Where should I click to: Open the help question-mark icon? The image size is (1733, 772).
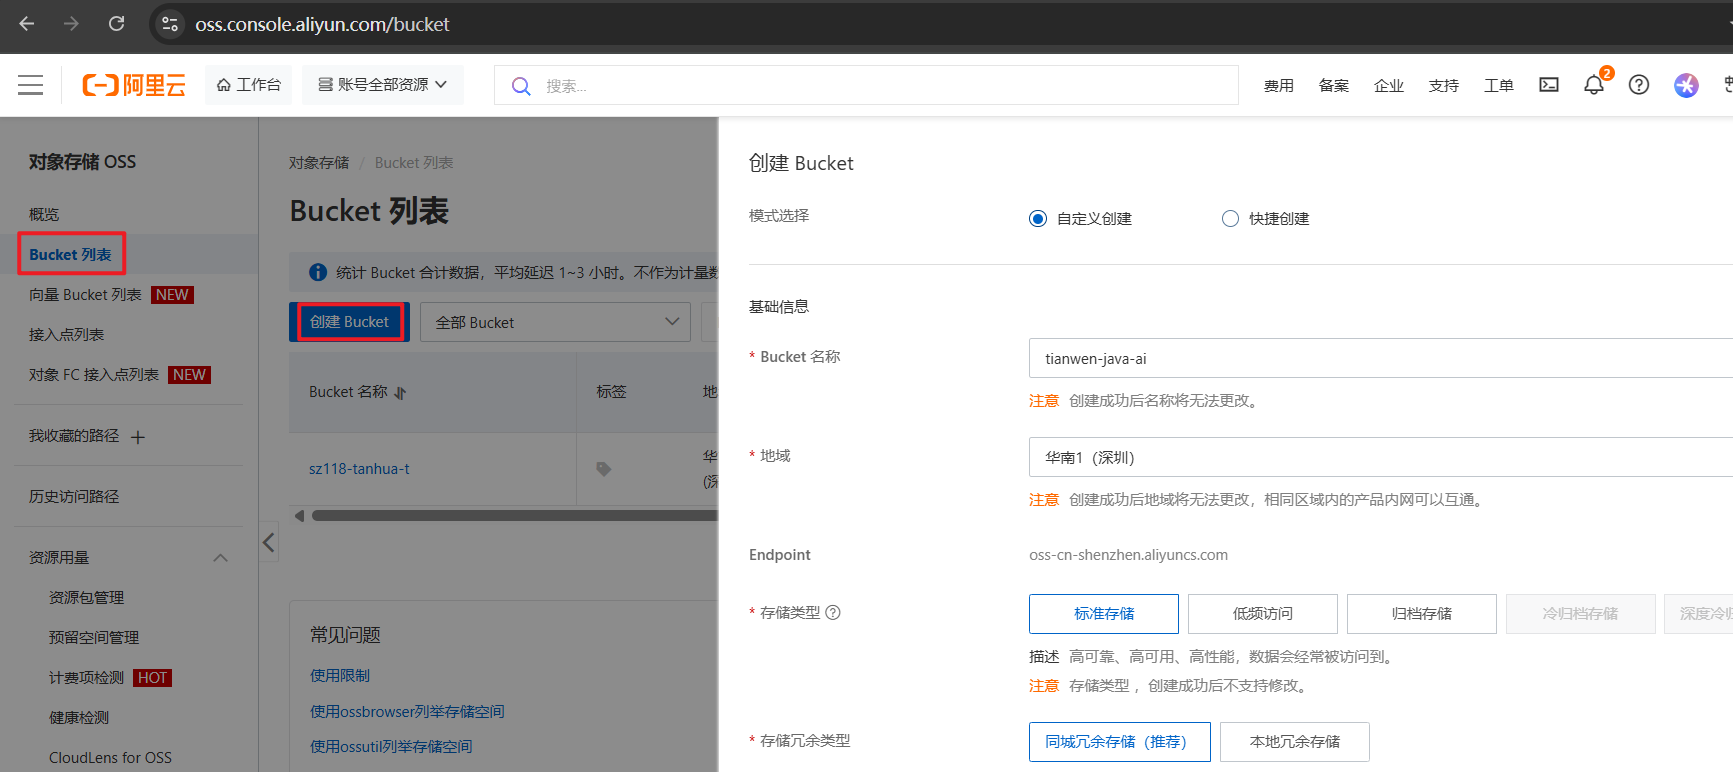tap(1639, 85)
